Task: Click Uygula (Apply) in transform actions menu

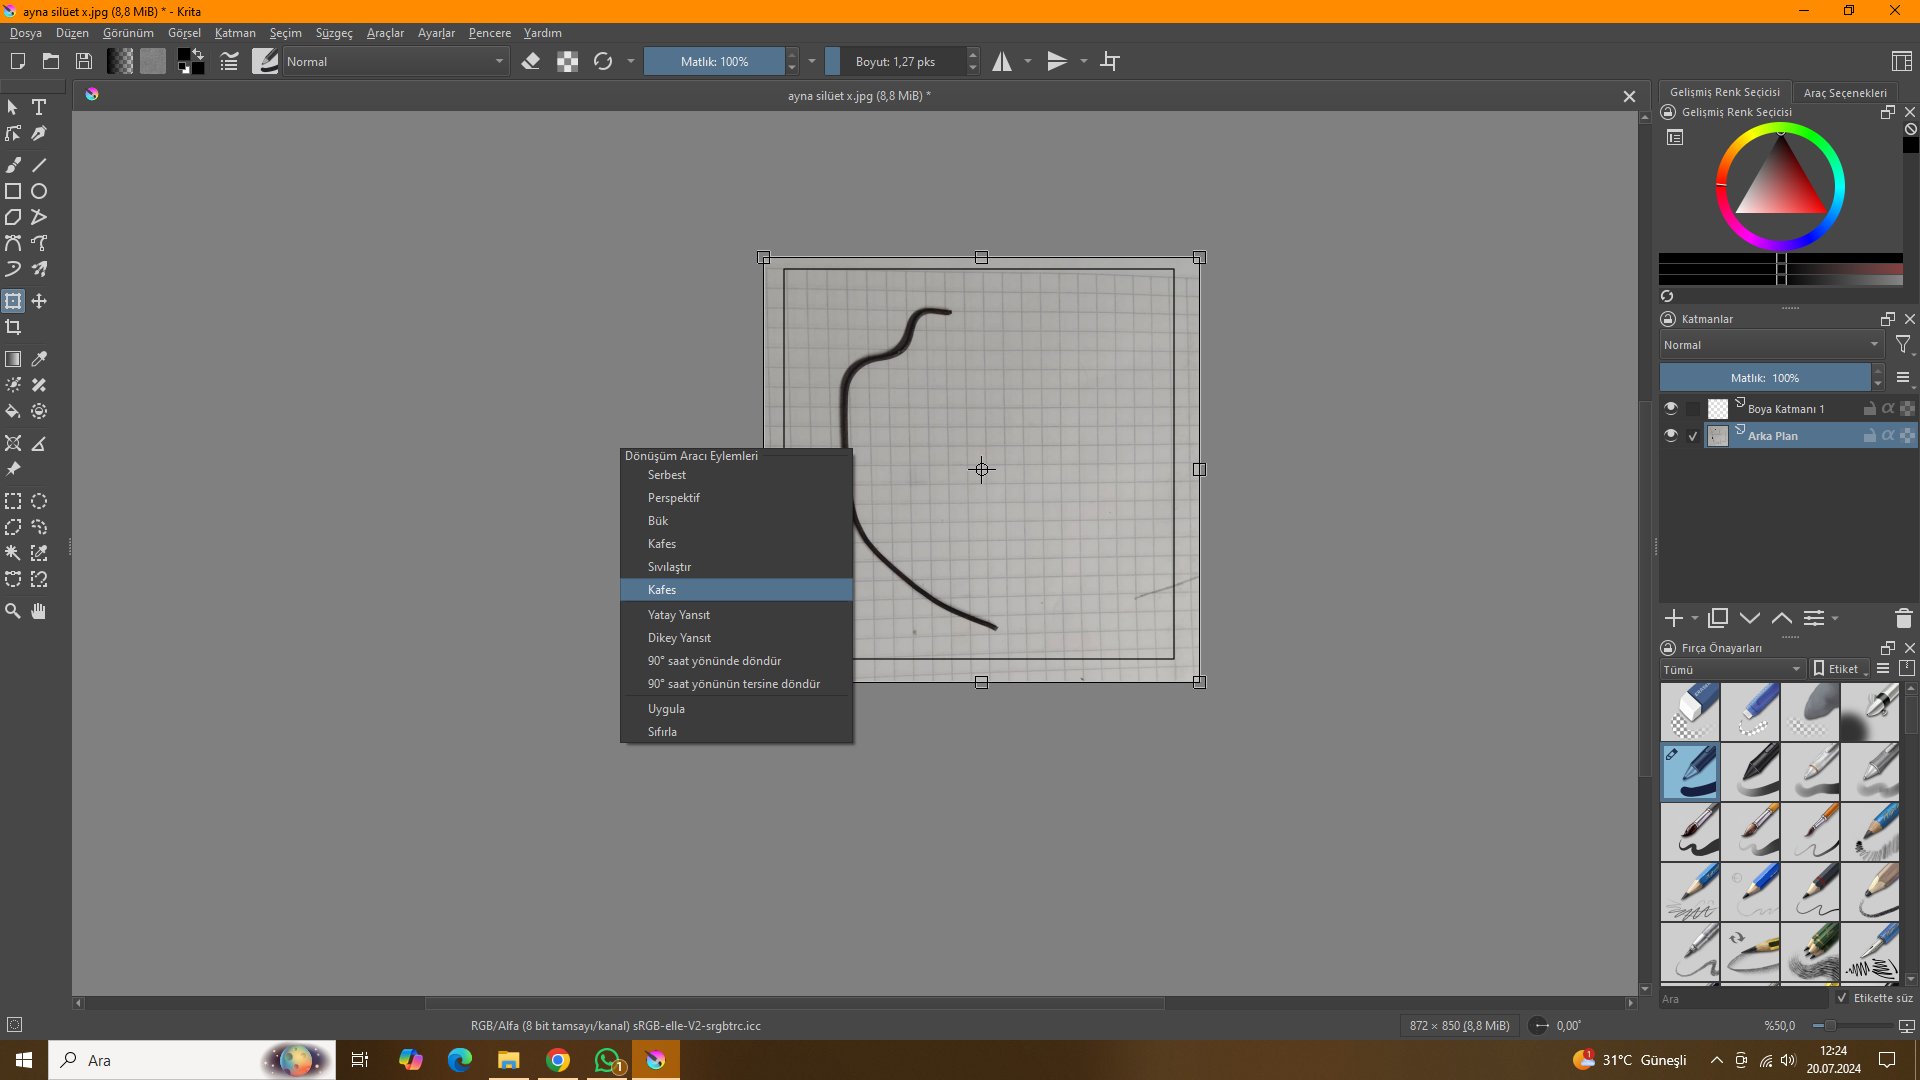Action: pos(666,708)
